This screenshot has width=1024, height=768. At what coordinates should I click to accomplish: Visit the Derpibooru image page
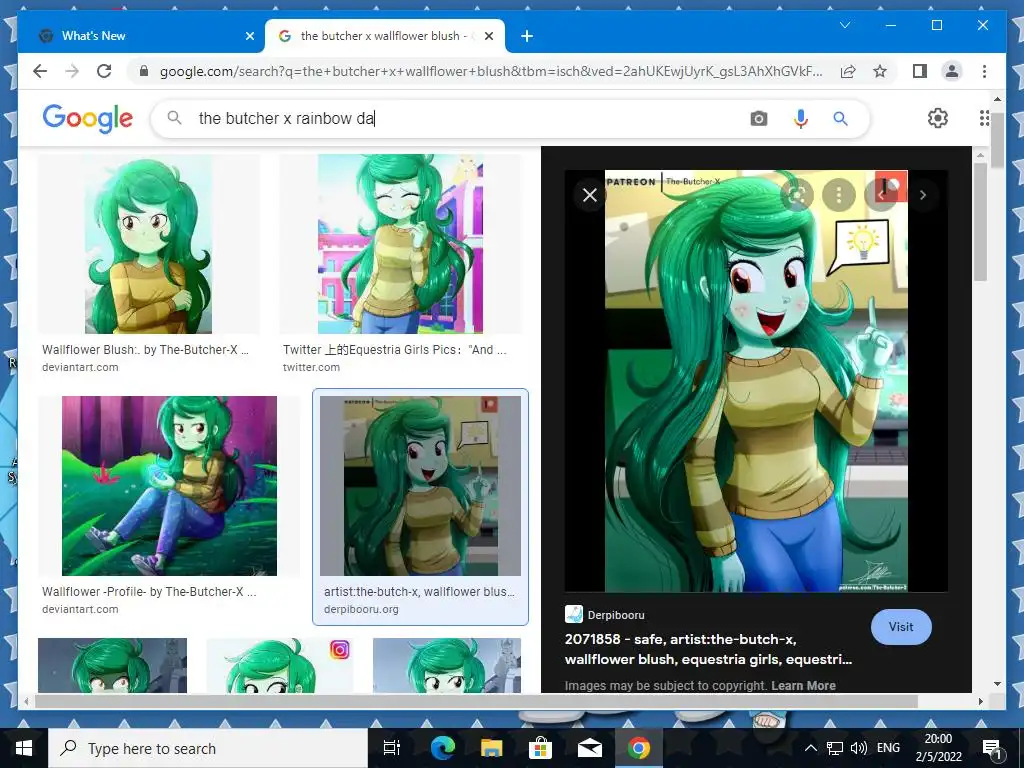[901, 627]
